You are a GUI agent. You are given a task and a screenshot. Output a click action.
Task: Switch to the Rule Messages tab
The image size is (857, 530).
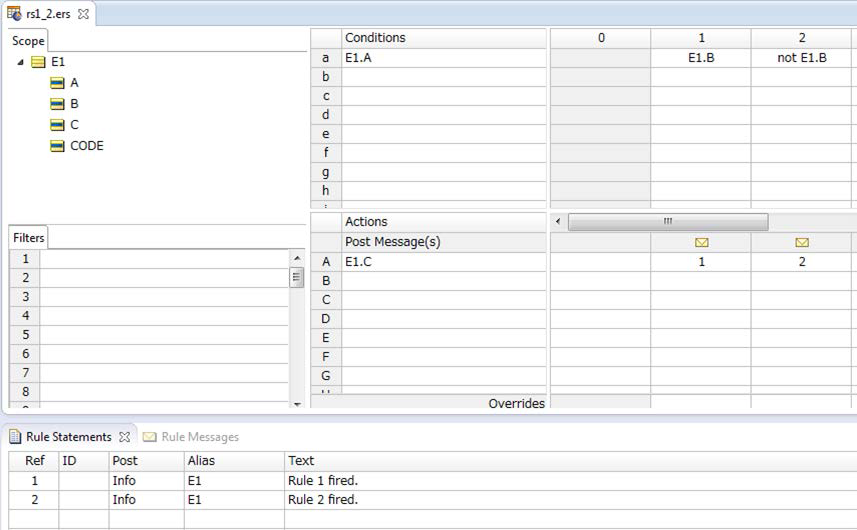pyautogui.click(x=200, y=437)
